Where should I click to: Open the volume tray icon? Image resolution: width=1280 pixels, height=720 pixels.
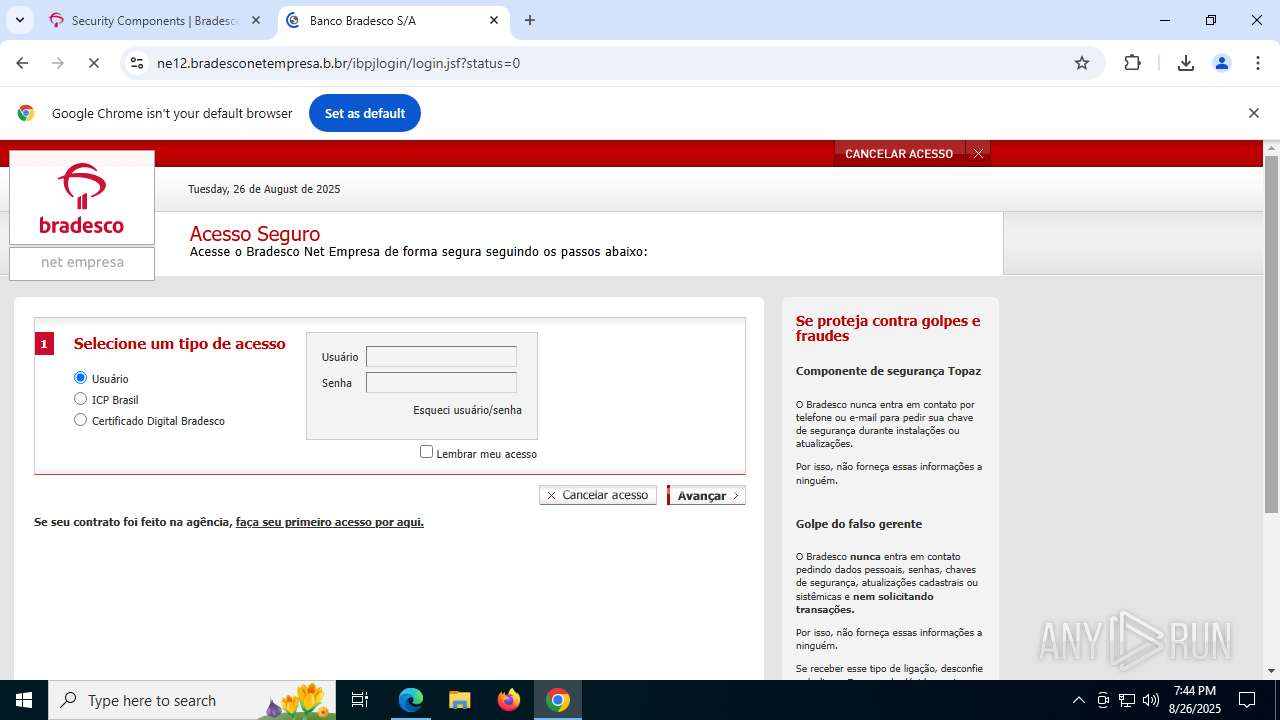[1151, 700]
